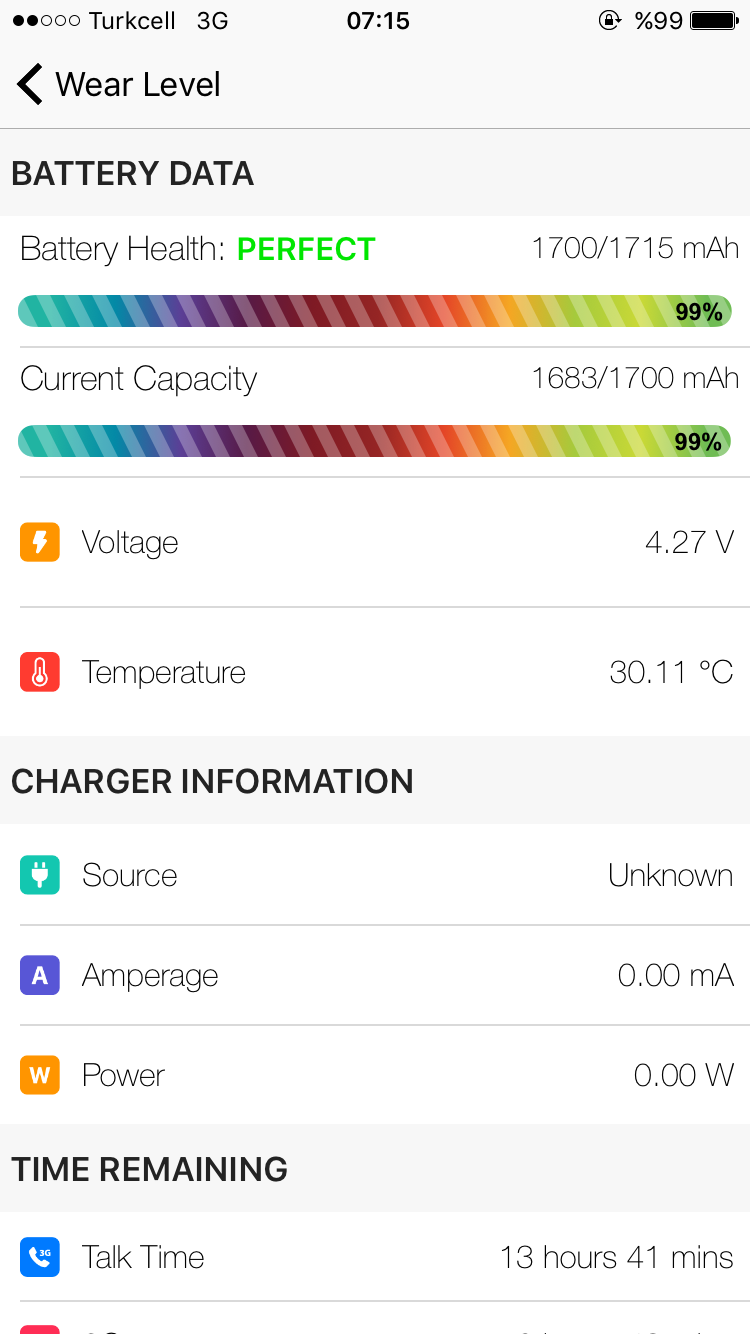Tap the rotation lock status icon
The image size is (750, 1334).
click(x=609, y=21)
